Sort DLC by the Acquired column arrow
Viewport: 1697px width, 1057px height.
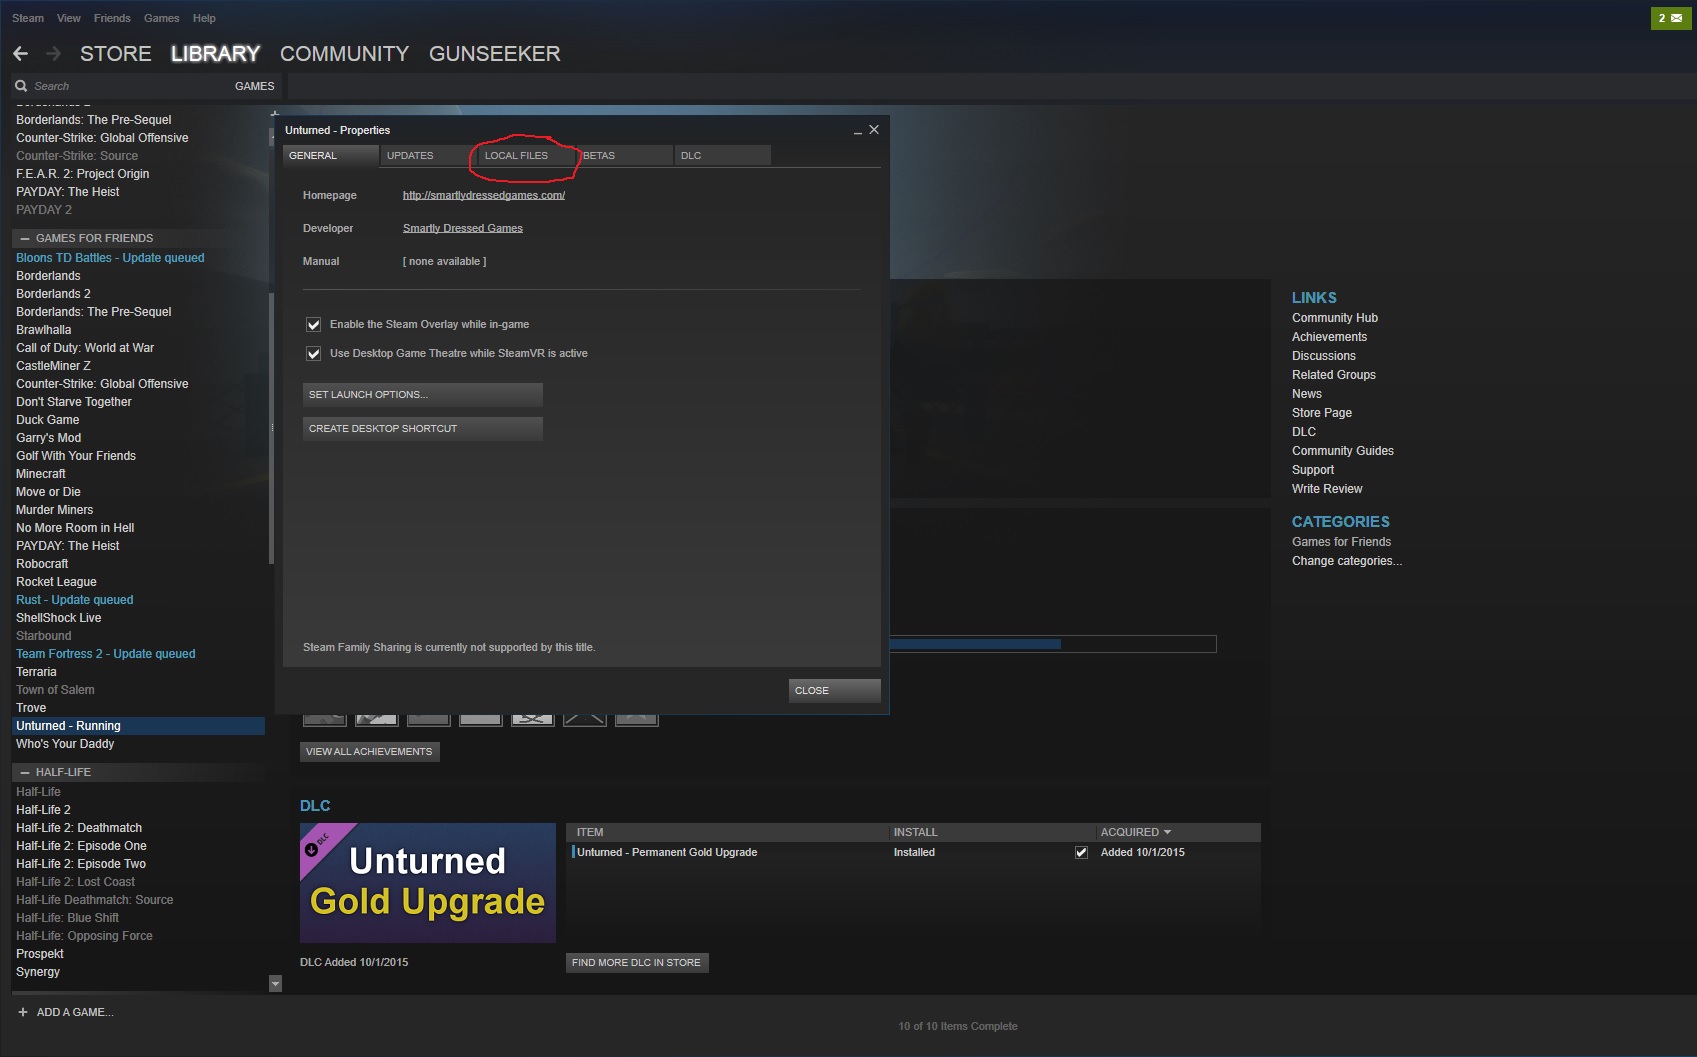[1167, 832]
